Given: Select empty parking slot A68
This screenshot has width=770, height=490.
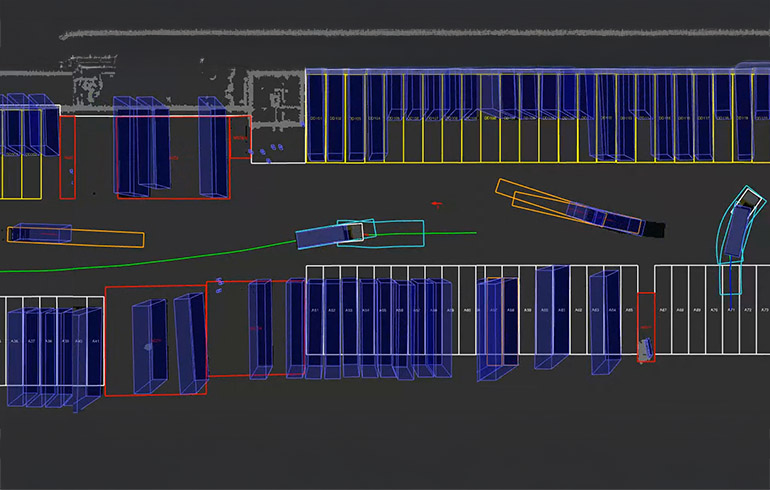Looking at the screenshot, I should coord(680,310).
